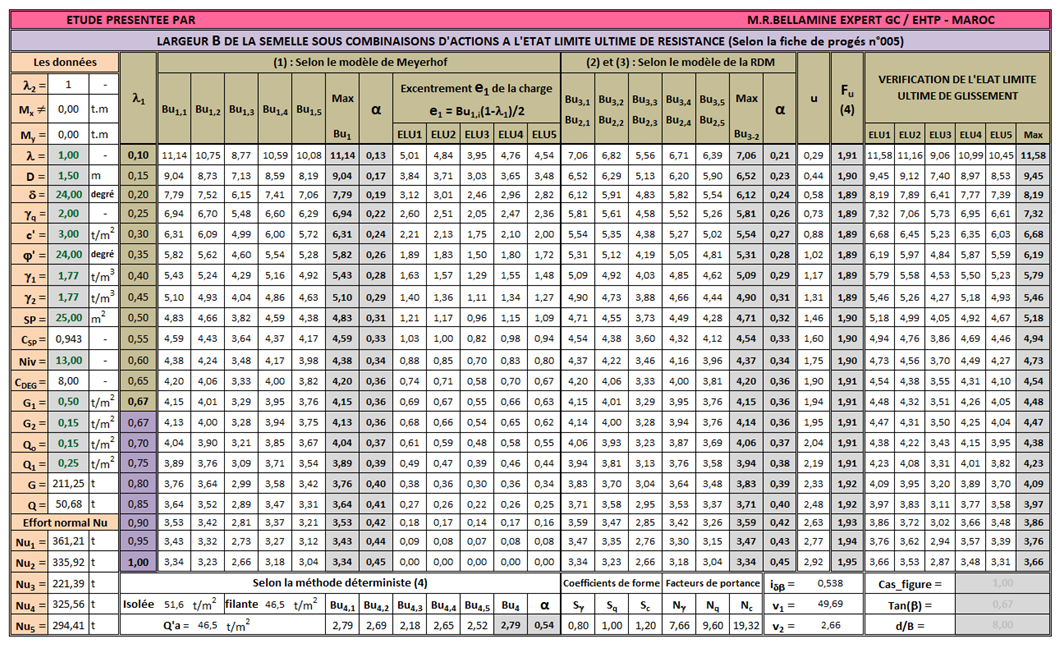
Task: Click the Nγ factor value 7,66
Action: 679,625
